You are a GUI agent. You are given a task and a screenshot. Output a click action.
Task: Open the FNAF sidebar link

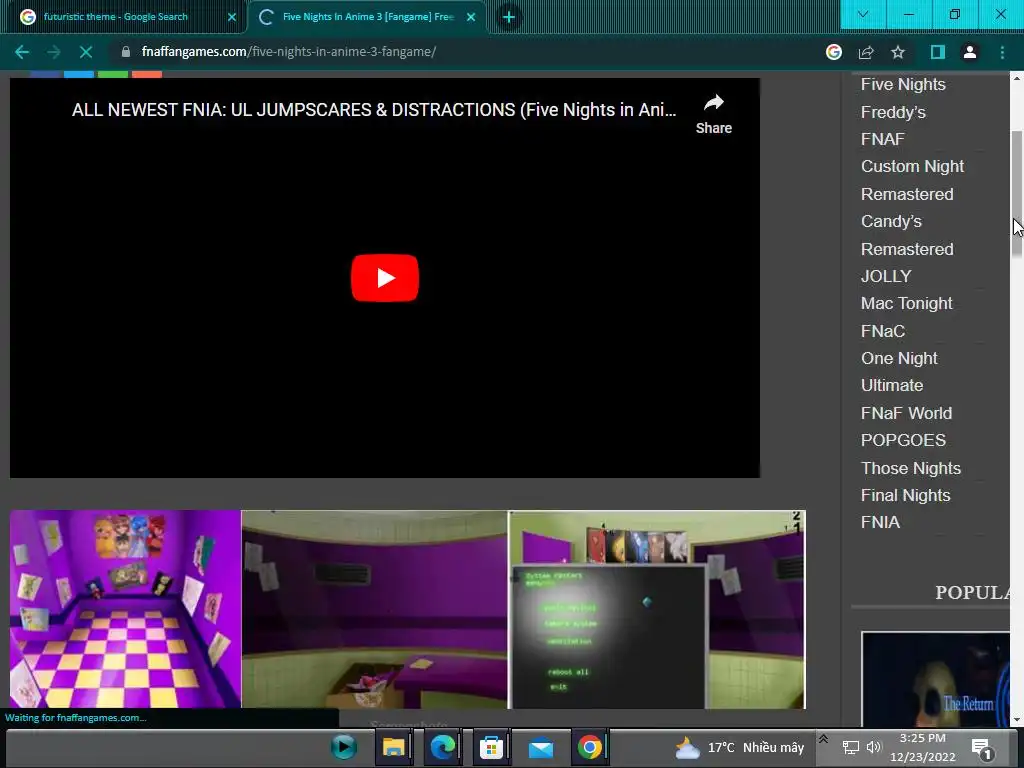(x=883, y=139)
